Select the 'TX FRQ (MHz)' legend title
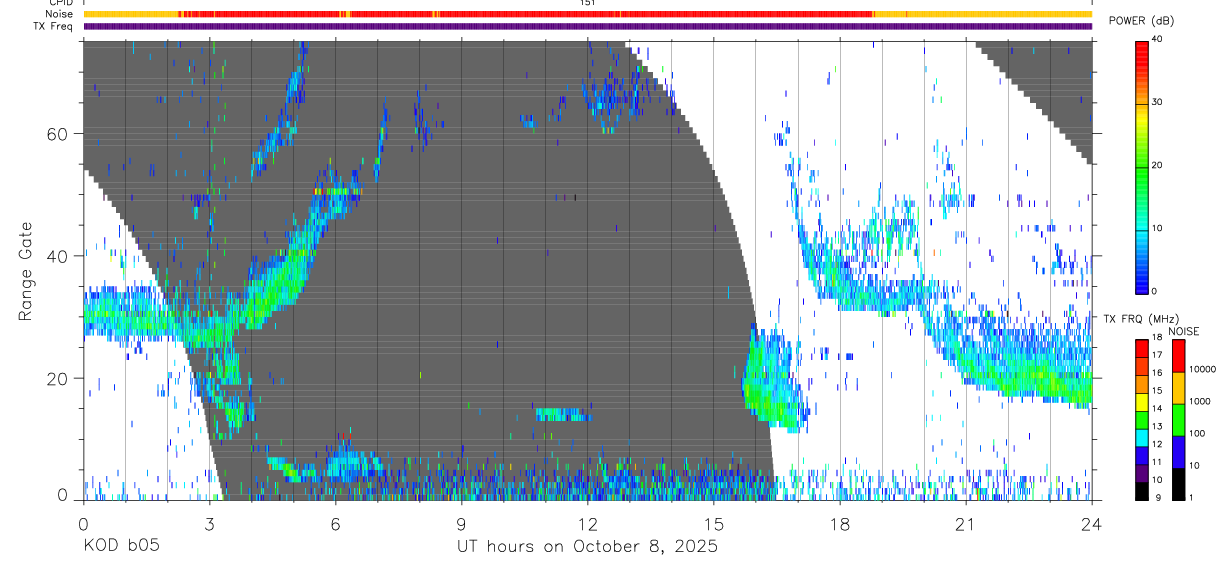This screenshot has height=567, width=1228. tap(1141, 319)
